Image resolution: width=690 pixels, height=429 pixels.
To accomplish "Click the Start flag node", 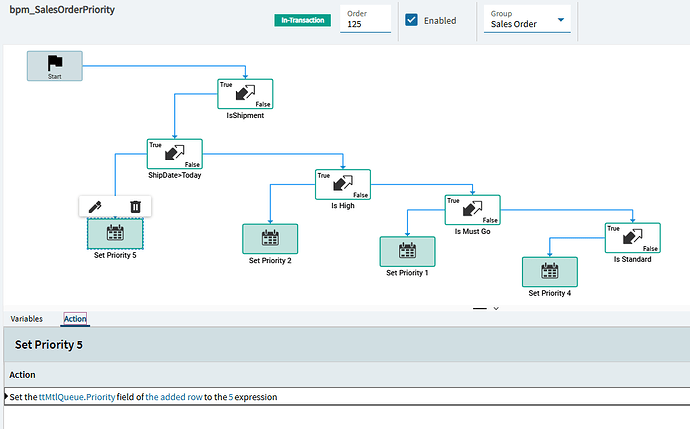I will [55, 66].
